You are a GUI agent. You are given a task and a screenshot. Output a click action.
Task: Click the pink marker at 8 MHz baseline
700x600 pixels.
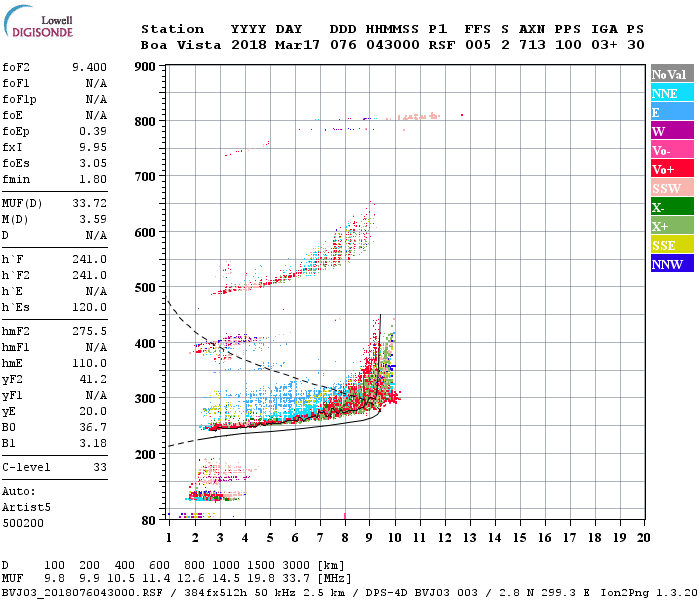pyautogui.click(x=345, y=516)
